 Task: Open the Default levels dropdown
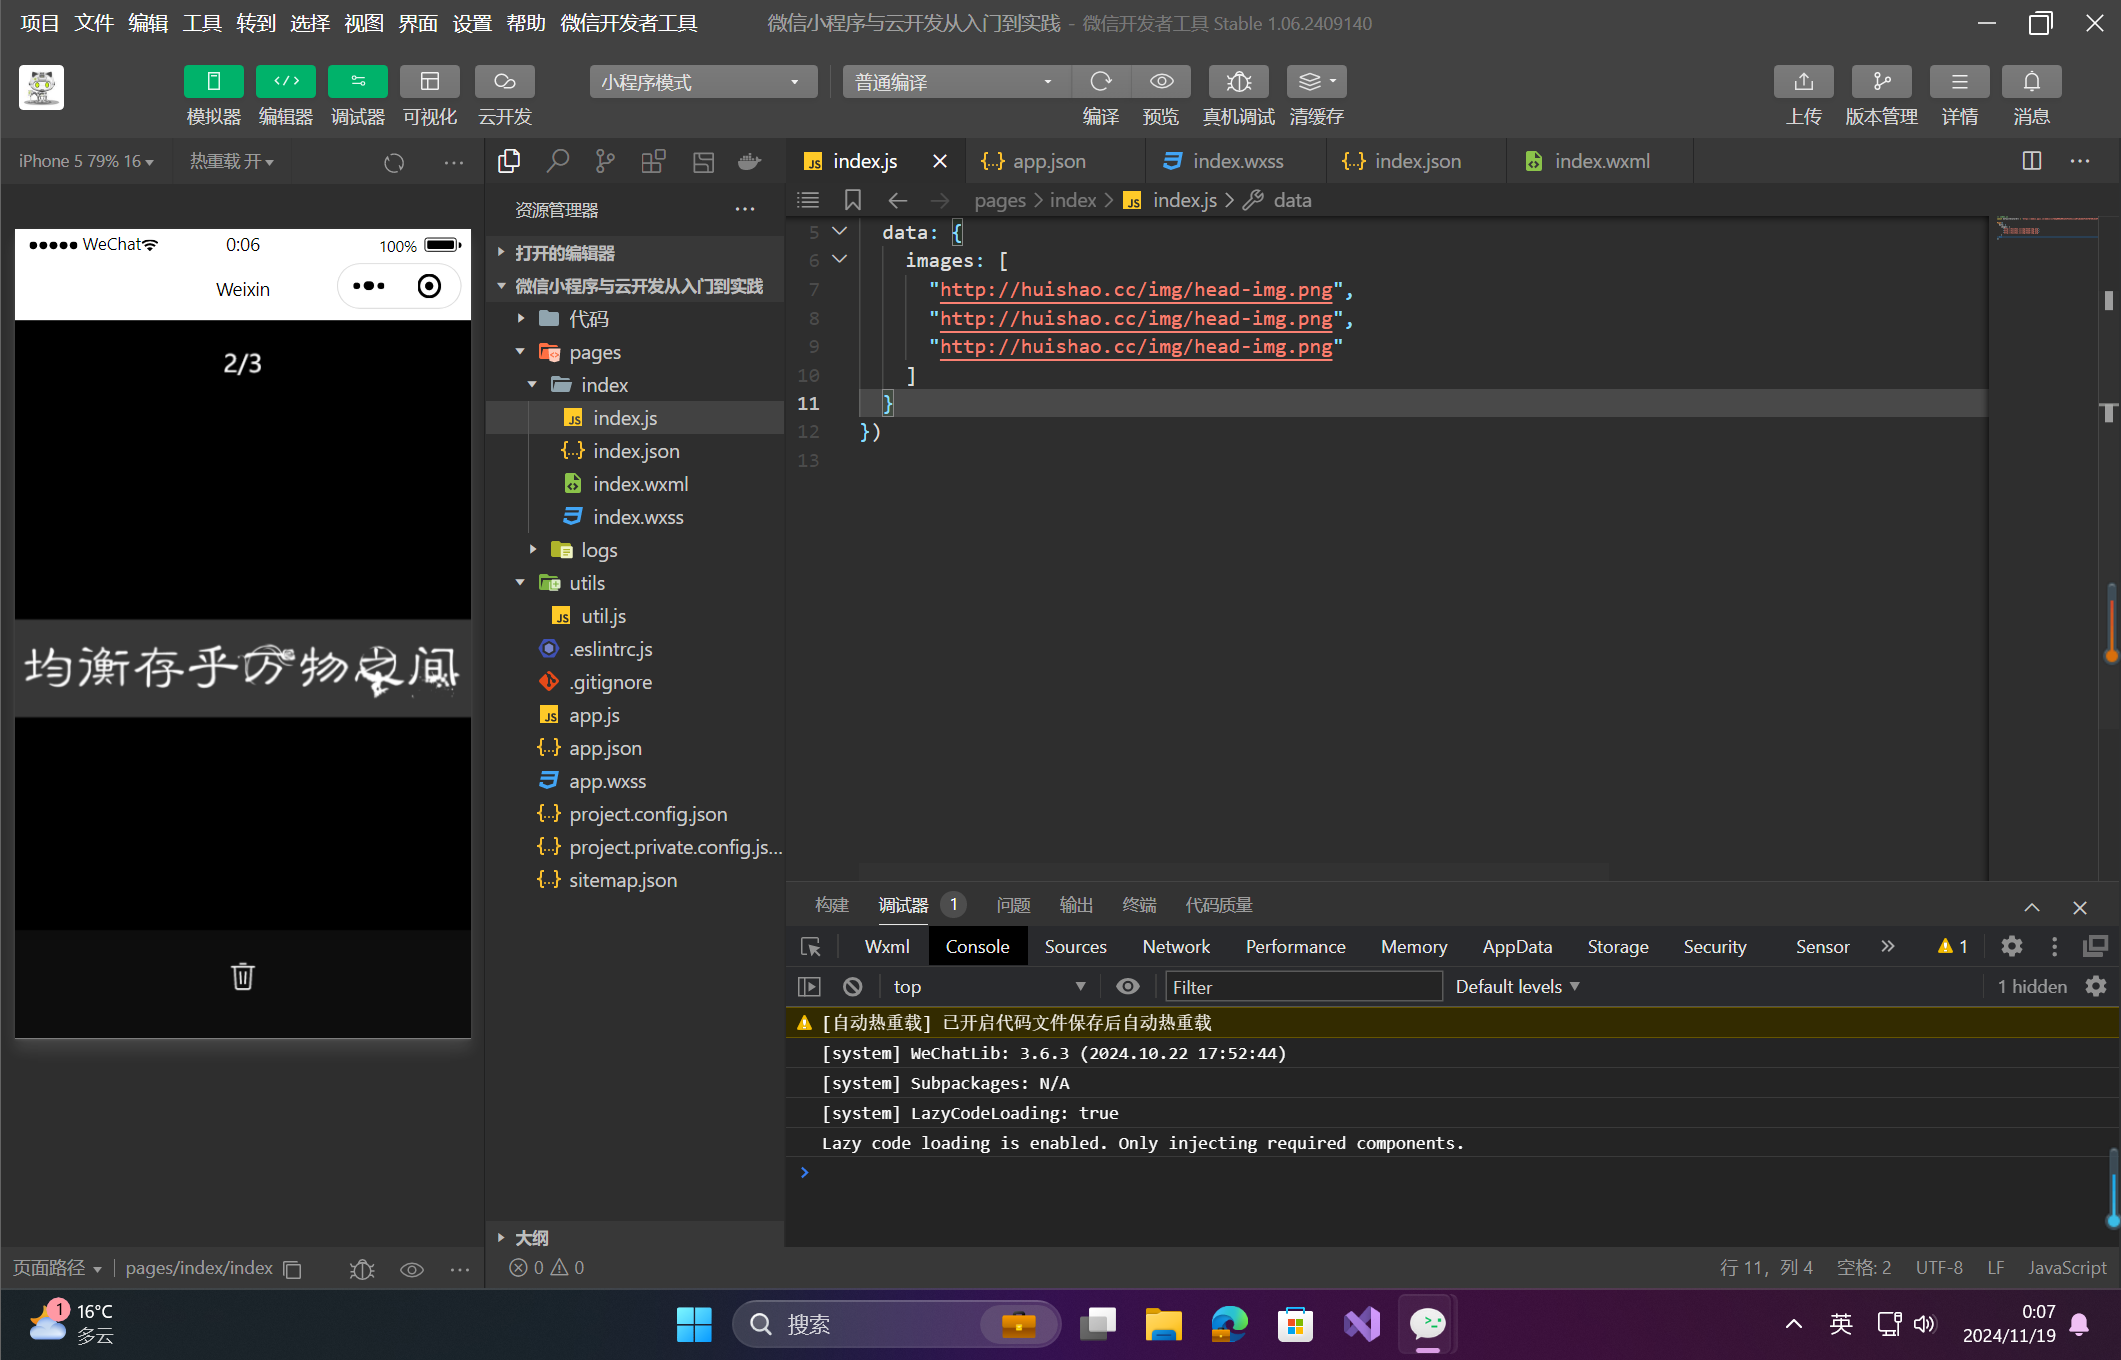(x=1517, y=987)
